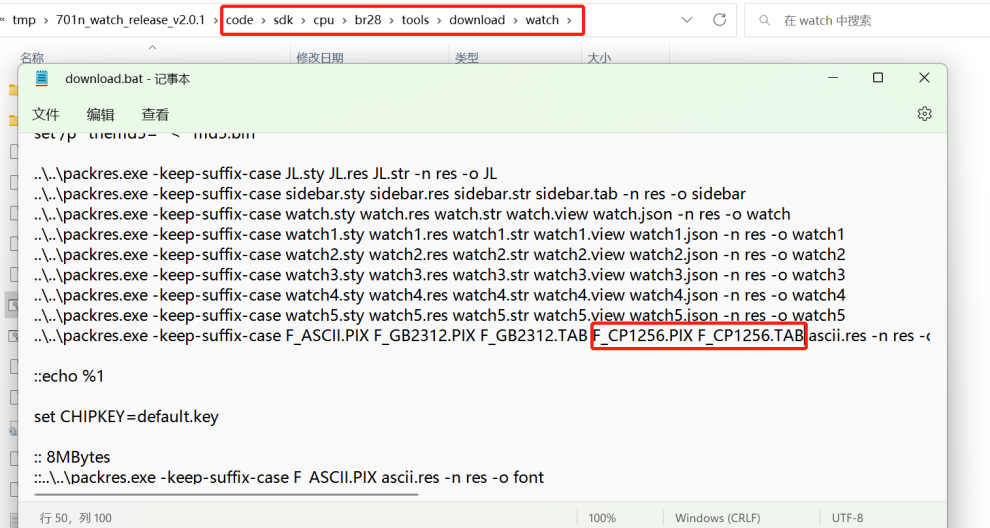Sort Explorer files by 大小 column
Viewport: 990px width, 528px height.
coord(599,57)
